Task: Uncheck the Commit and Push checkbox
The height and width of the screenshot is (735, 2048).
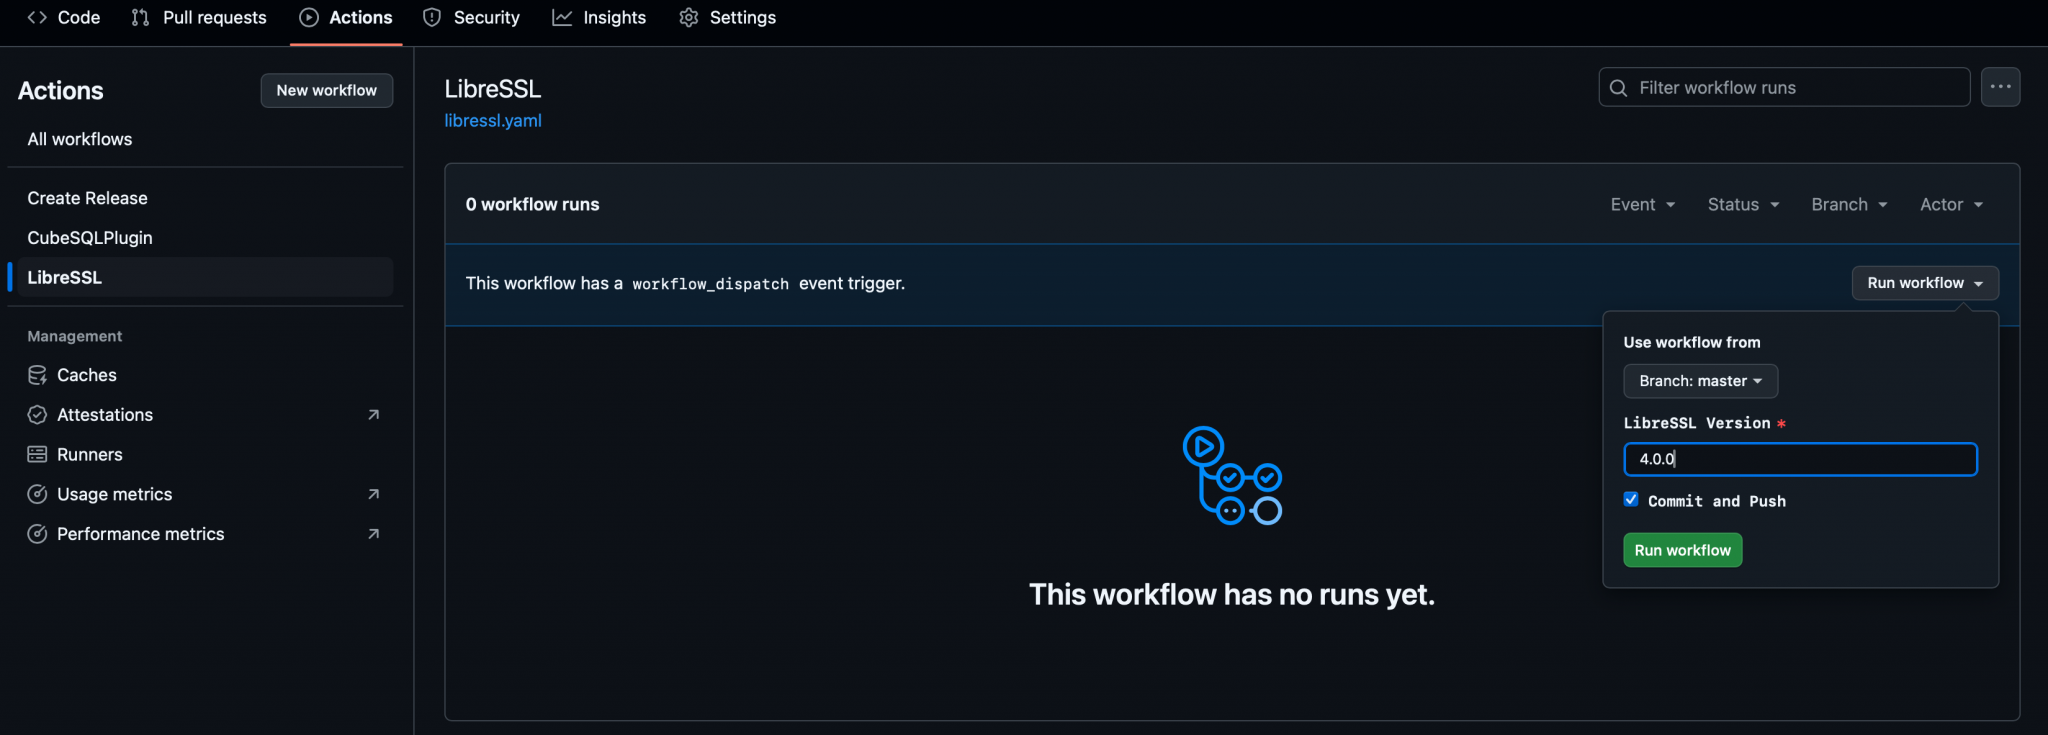Action: point(1631,500)
